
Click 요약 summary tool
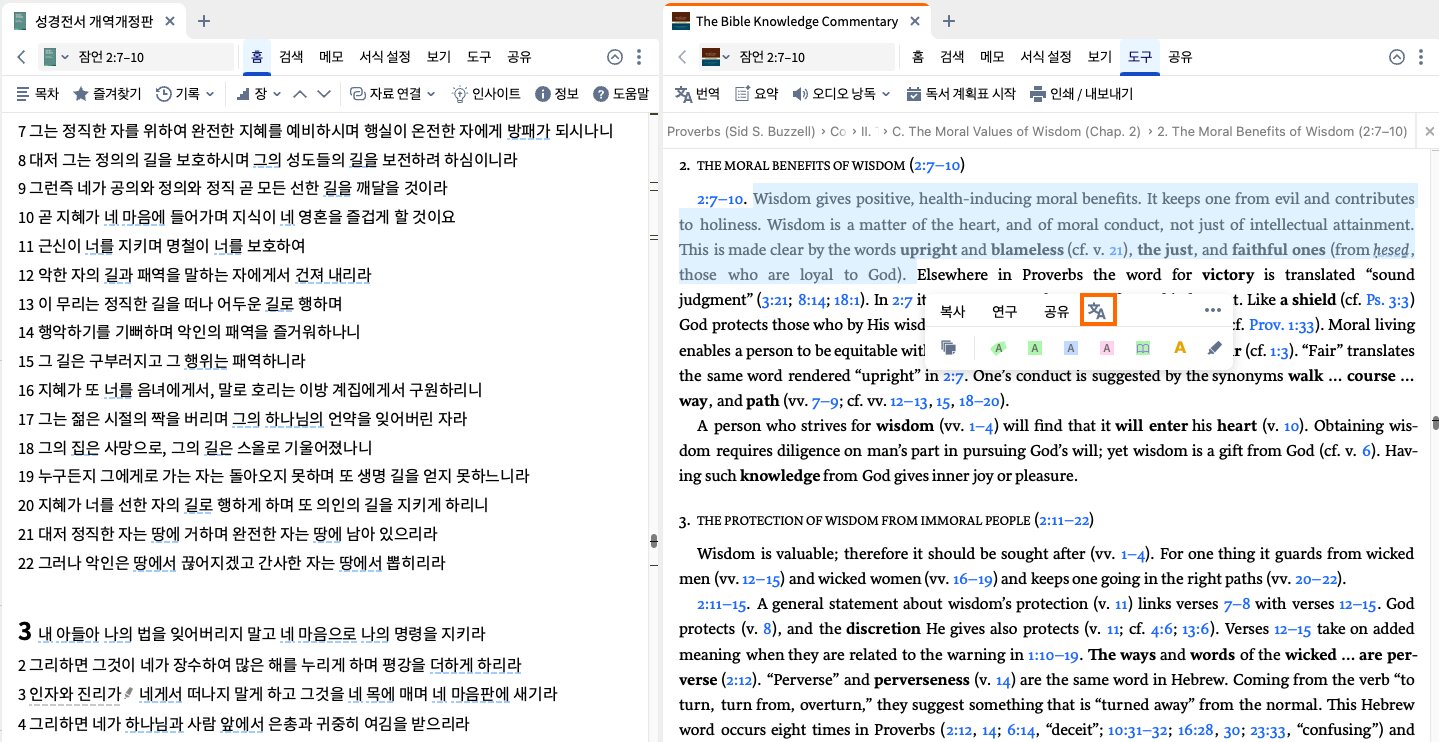756,94
